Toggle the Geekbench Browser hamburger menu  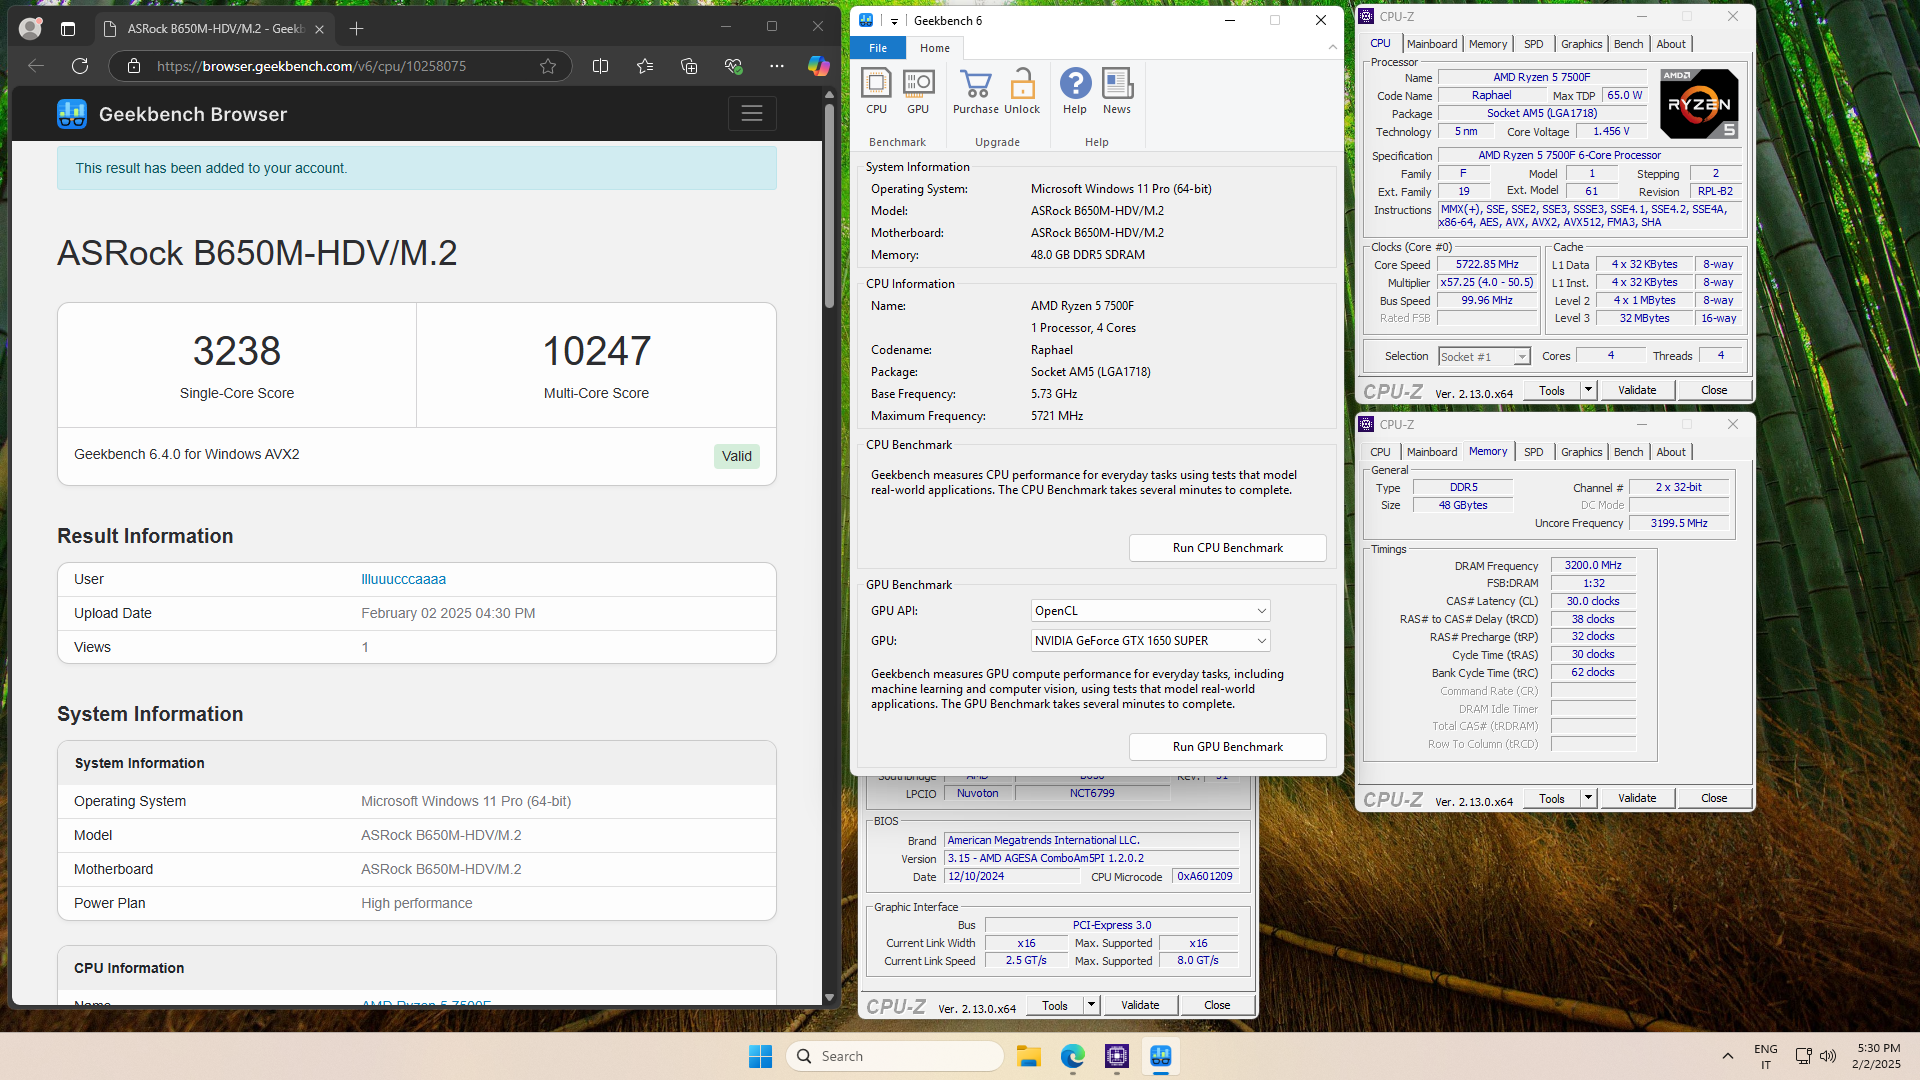[752, 114]
